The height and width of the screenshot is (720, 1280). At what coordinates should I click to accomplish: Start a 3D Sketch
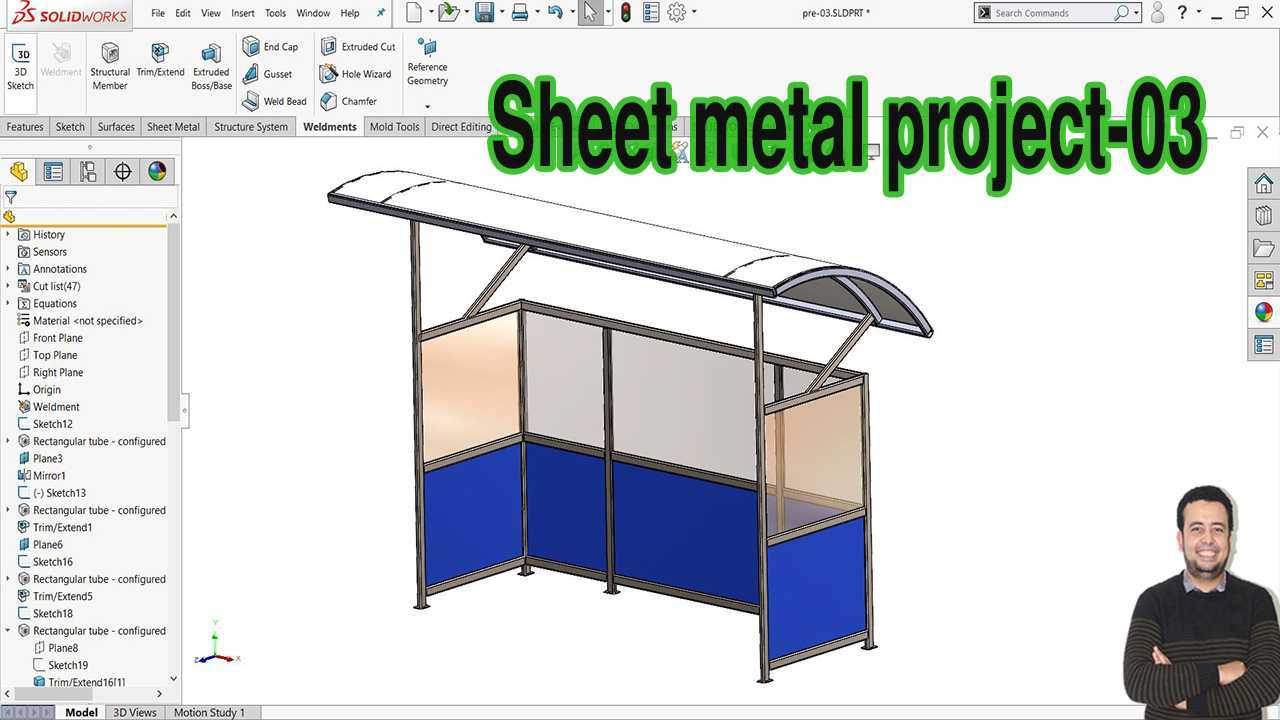(20, 66)
